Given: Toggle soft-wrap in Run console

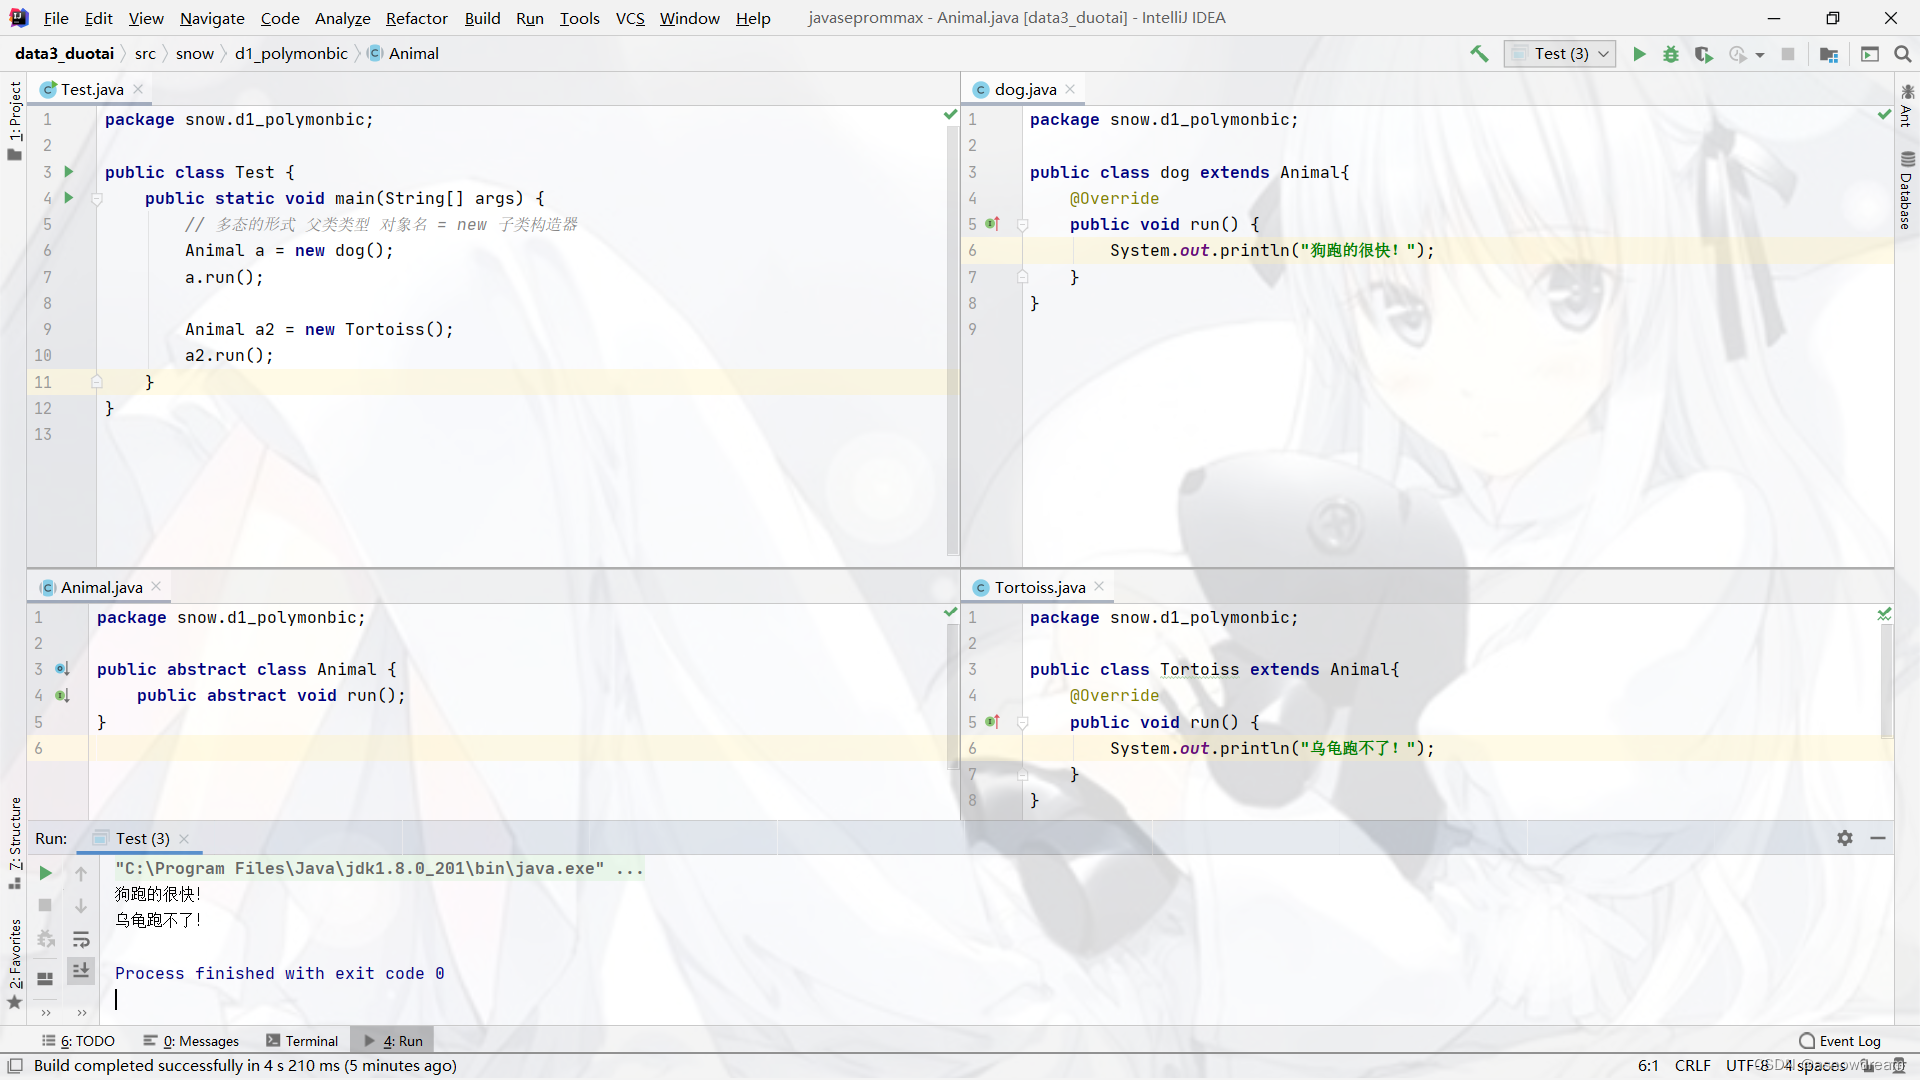Looking at the screenshot, I should 81,939.
